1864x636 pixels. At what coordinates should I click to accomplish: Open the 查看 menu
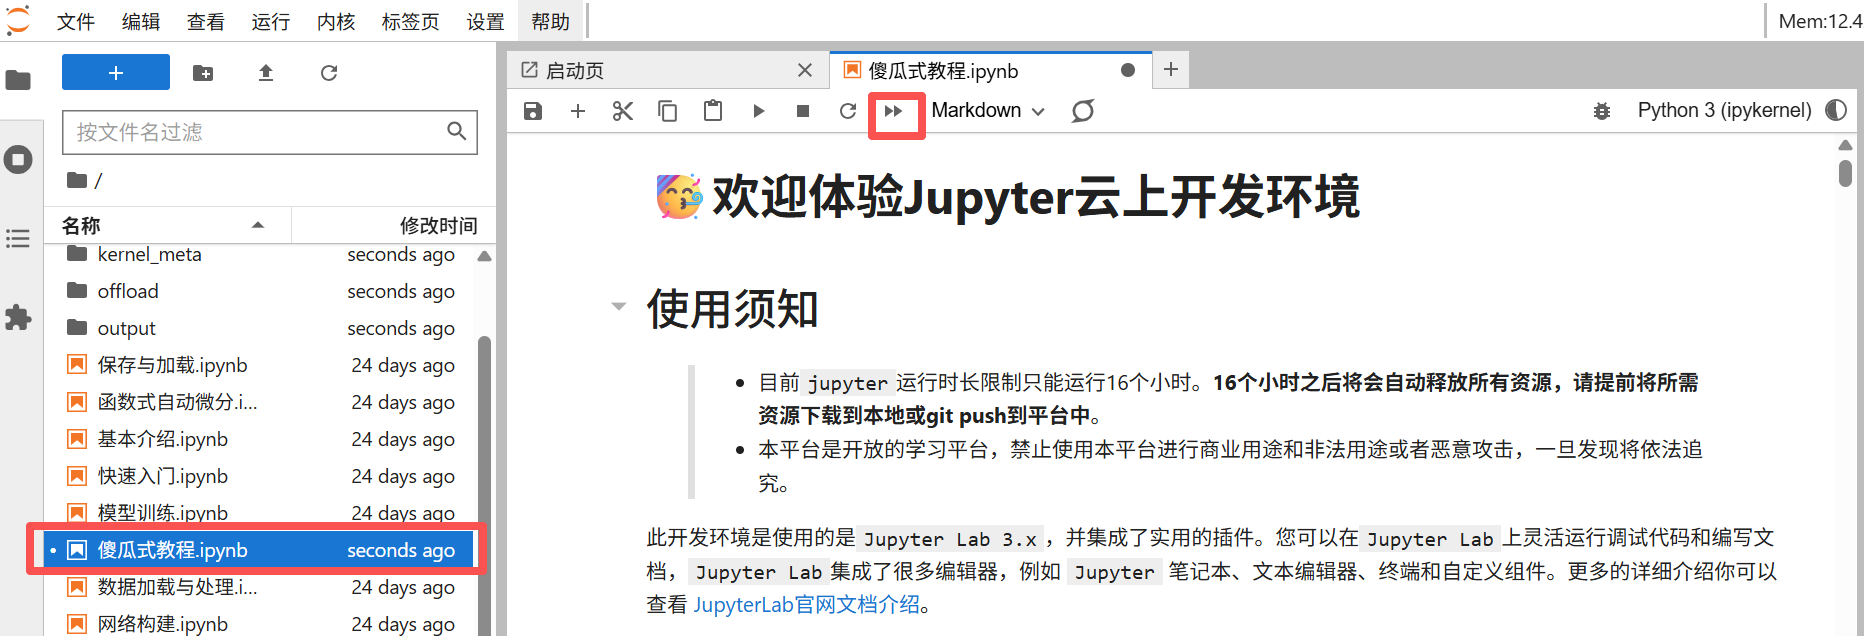[206, 21]
